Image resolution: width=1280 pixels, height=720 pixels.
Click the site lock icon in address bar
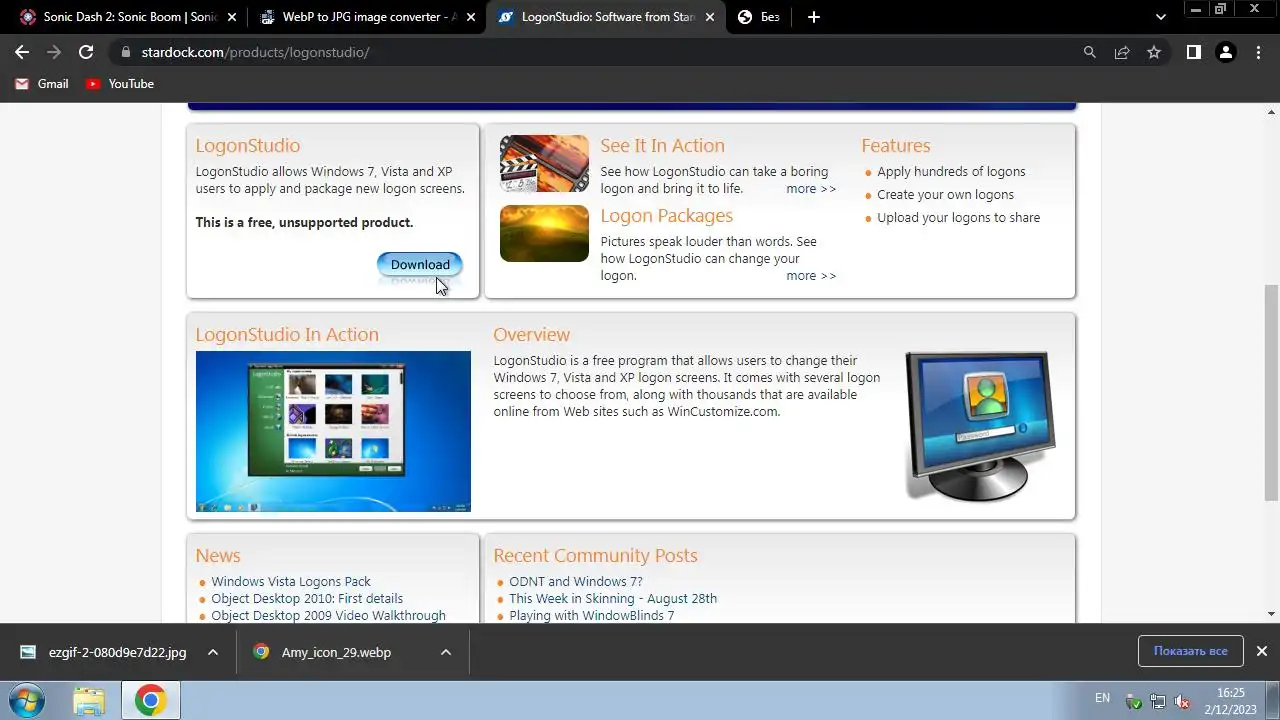coord(125,52)
